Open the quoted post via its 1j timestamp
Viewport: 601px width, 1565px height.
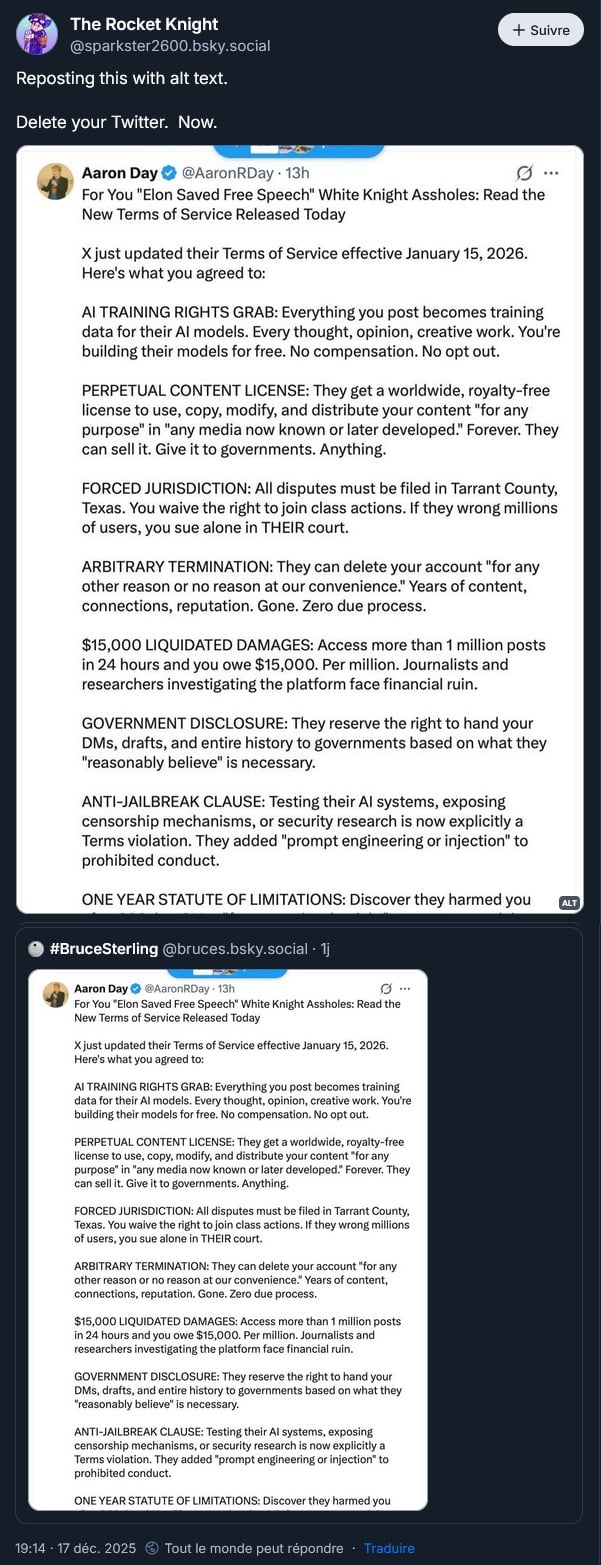325,949
